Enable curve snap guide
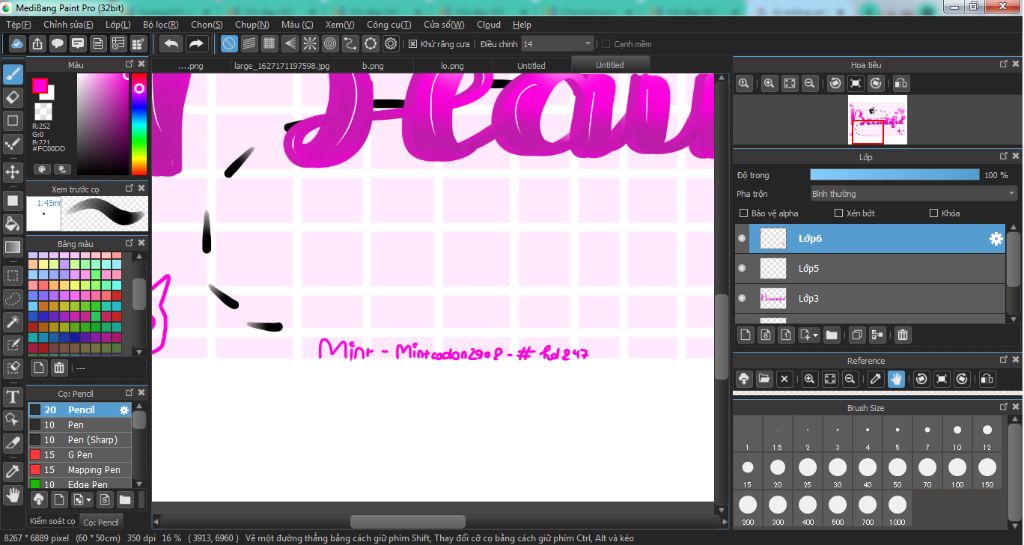 (350, 44)
